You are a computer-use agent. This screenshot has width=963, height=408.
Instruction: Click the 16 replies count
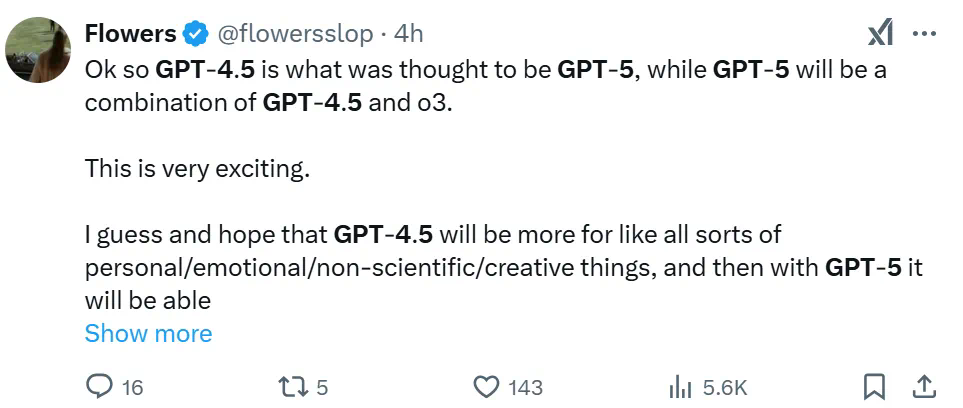[x=132, y=388]
